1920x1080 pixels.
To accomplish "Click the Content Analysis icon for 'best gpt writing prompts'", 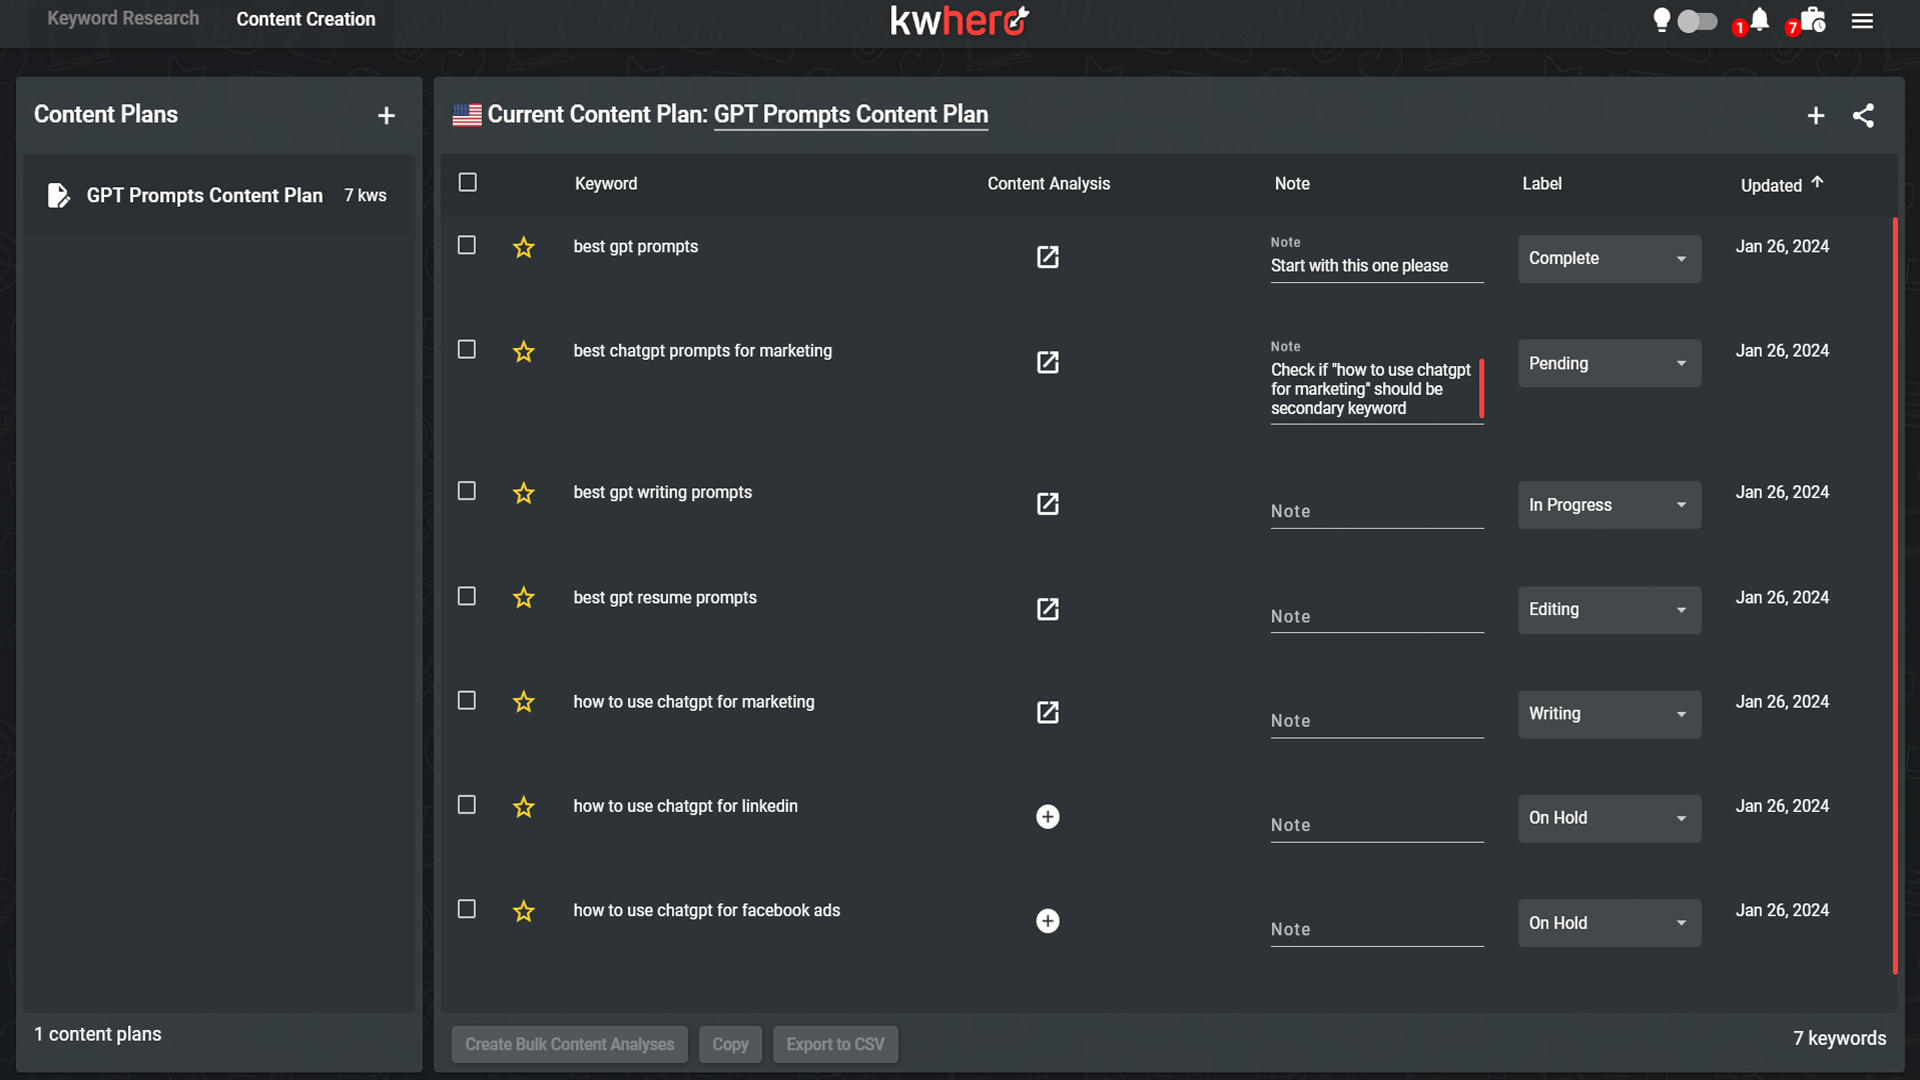I will [1048, 502].
